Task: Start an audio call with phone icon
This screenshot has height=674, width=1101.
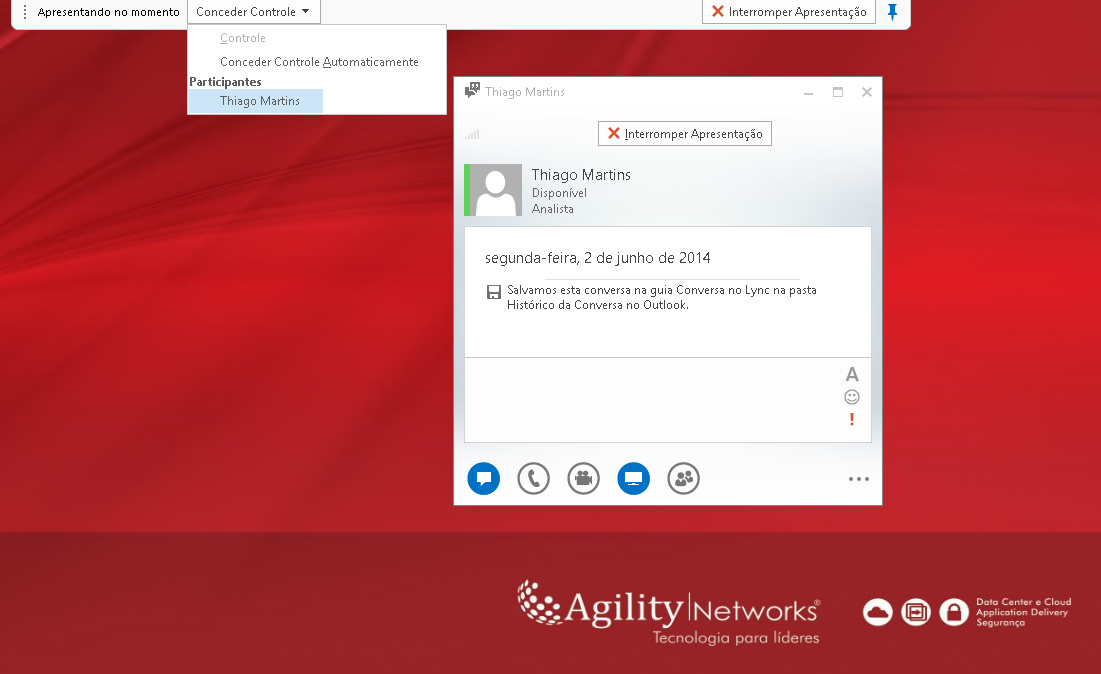Action: click(x=533, y=479)
